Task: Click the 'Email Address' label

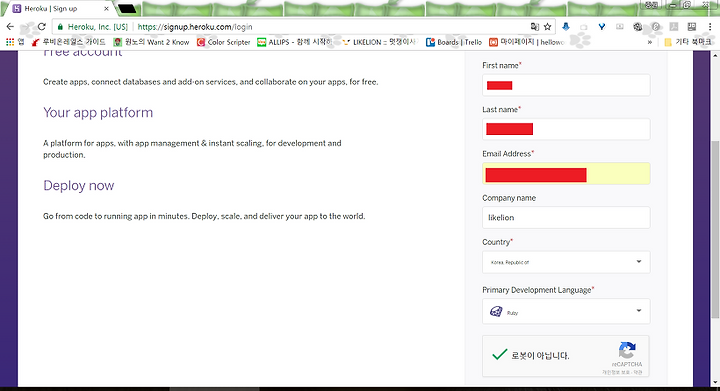Action: 506,154
